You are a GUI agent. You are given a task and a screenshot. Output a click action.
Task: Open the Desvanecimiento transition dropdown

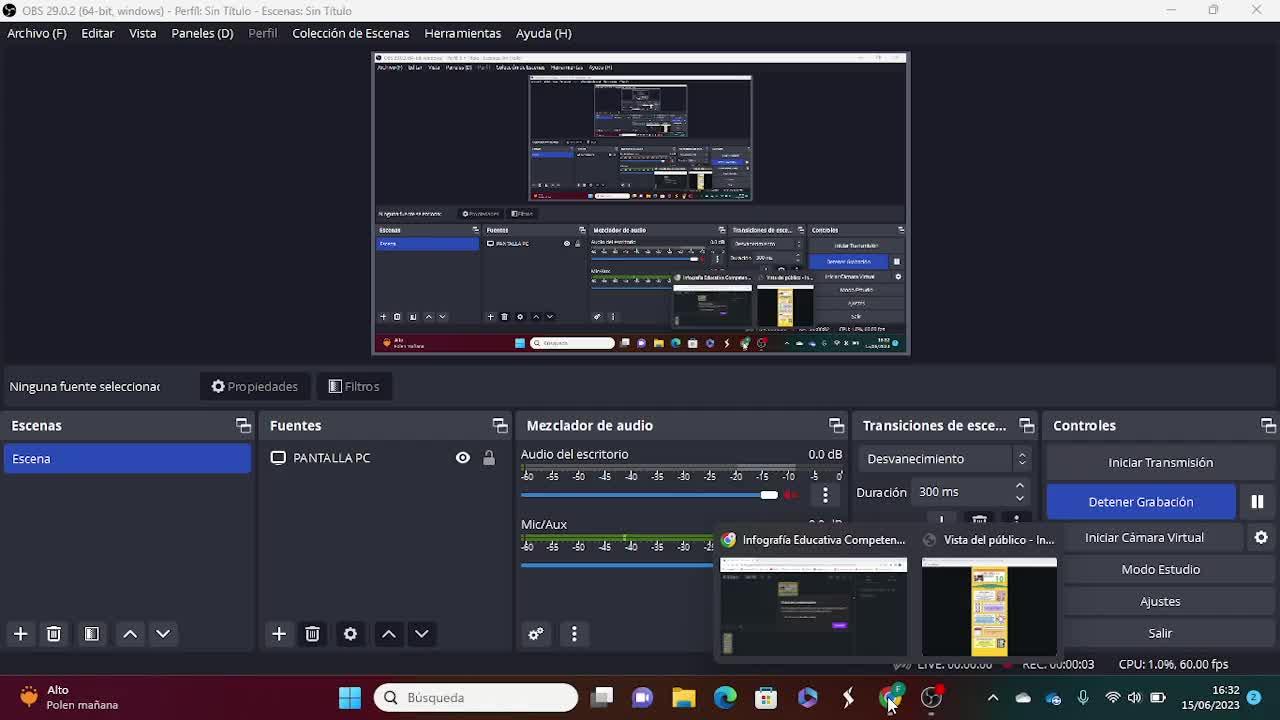coord(944,458)
